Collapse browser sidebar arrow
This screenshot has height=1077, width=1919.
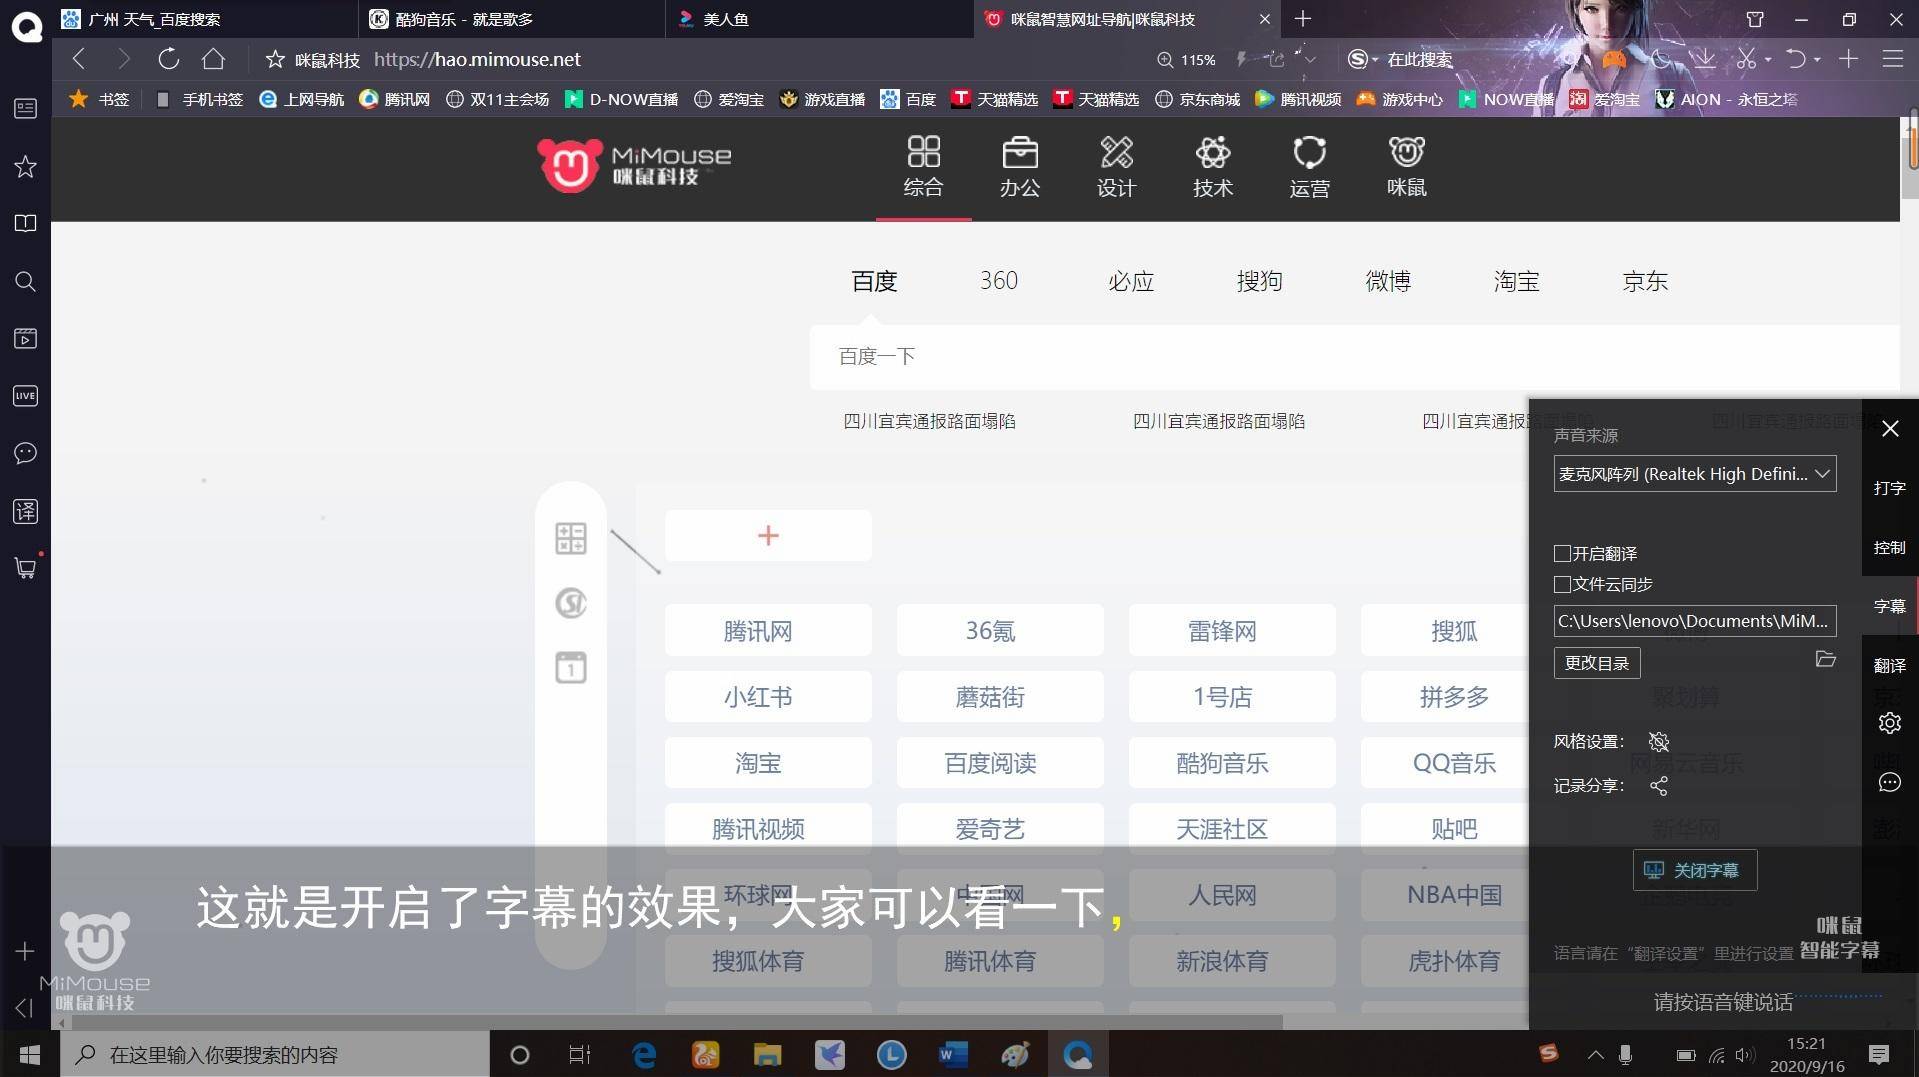[24, 1007]
